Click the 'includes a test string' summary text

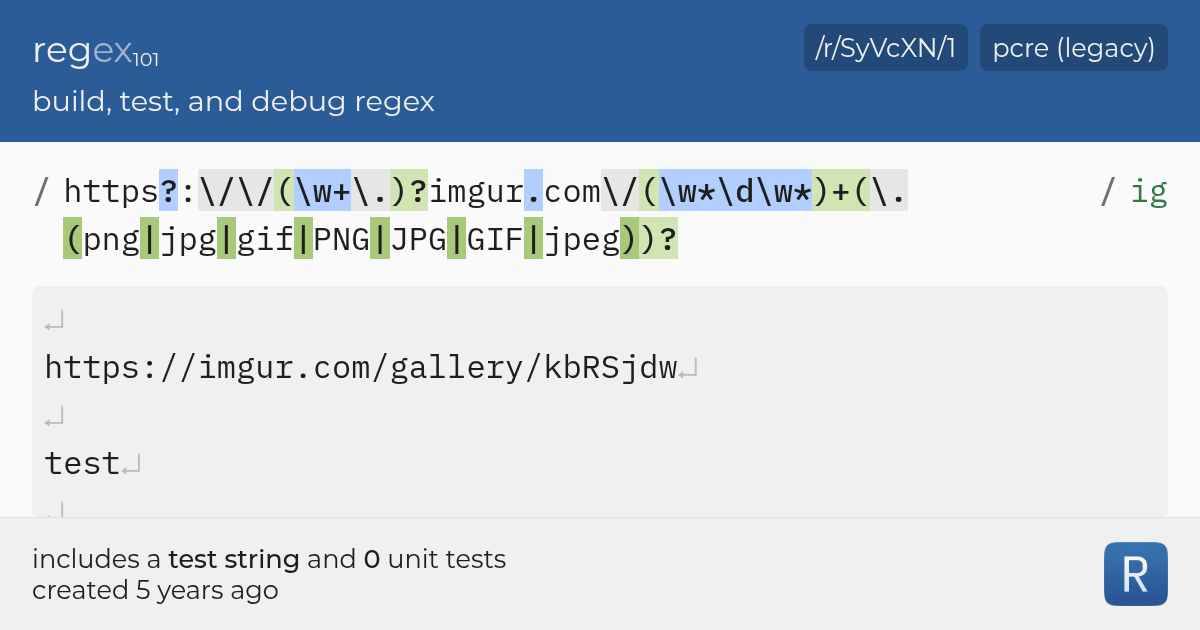[270, 559]
